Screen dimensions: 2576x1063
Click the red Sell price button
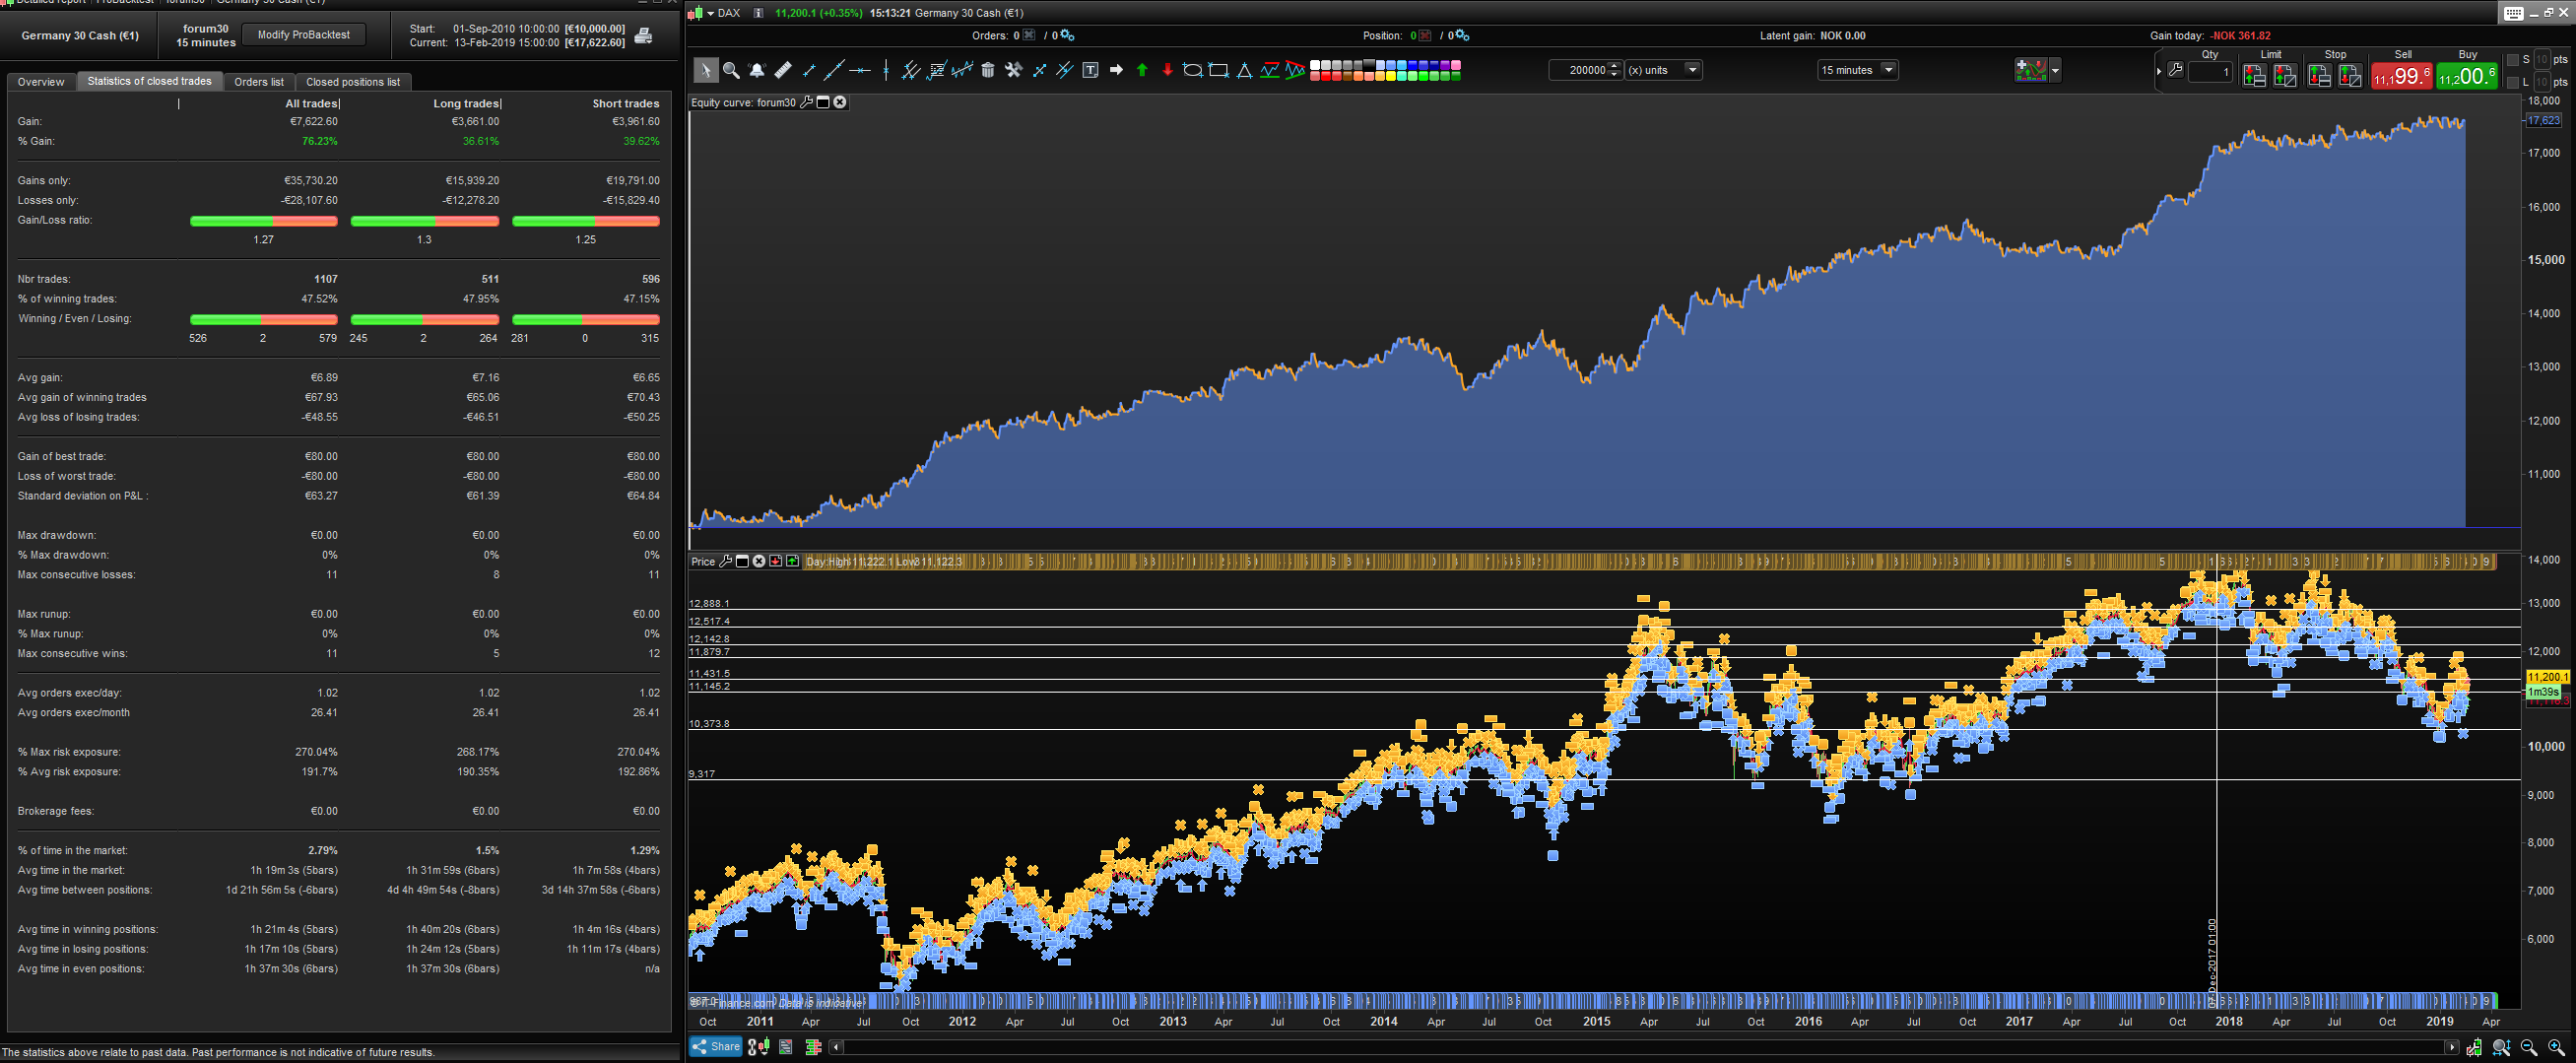(x=2401, y=75)
